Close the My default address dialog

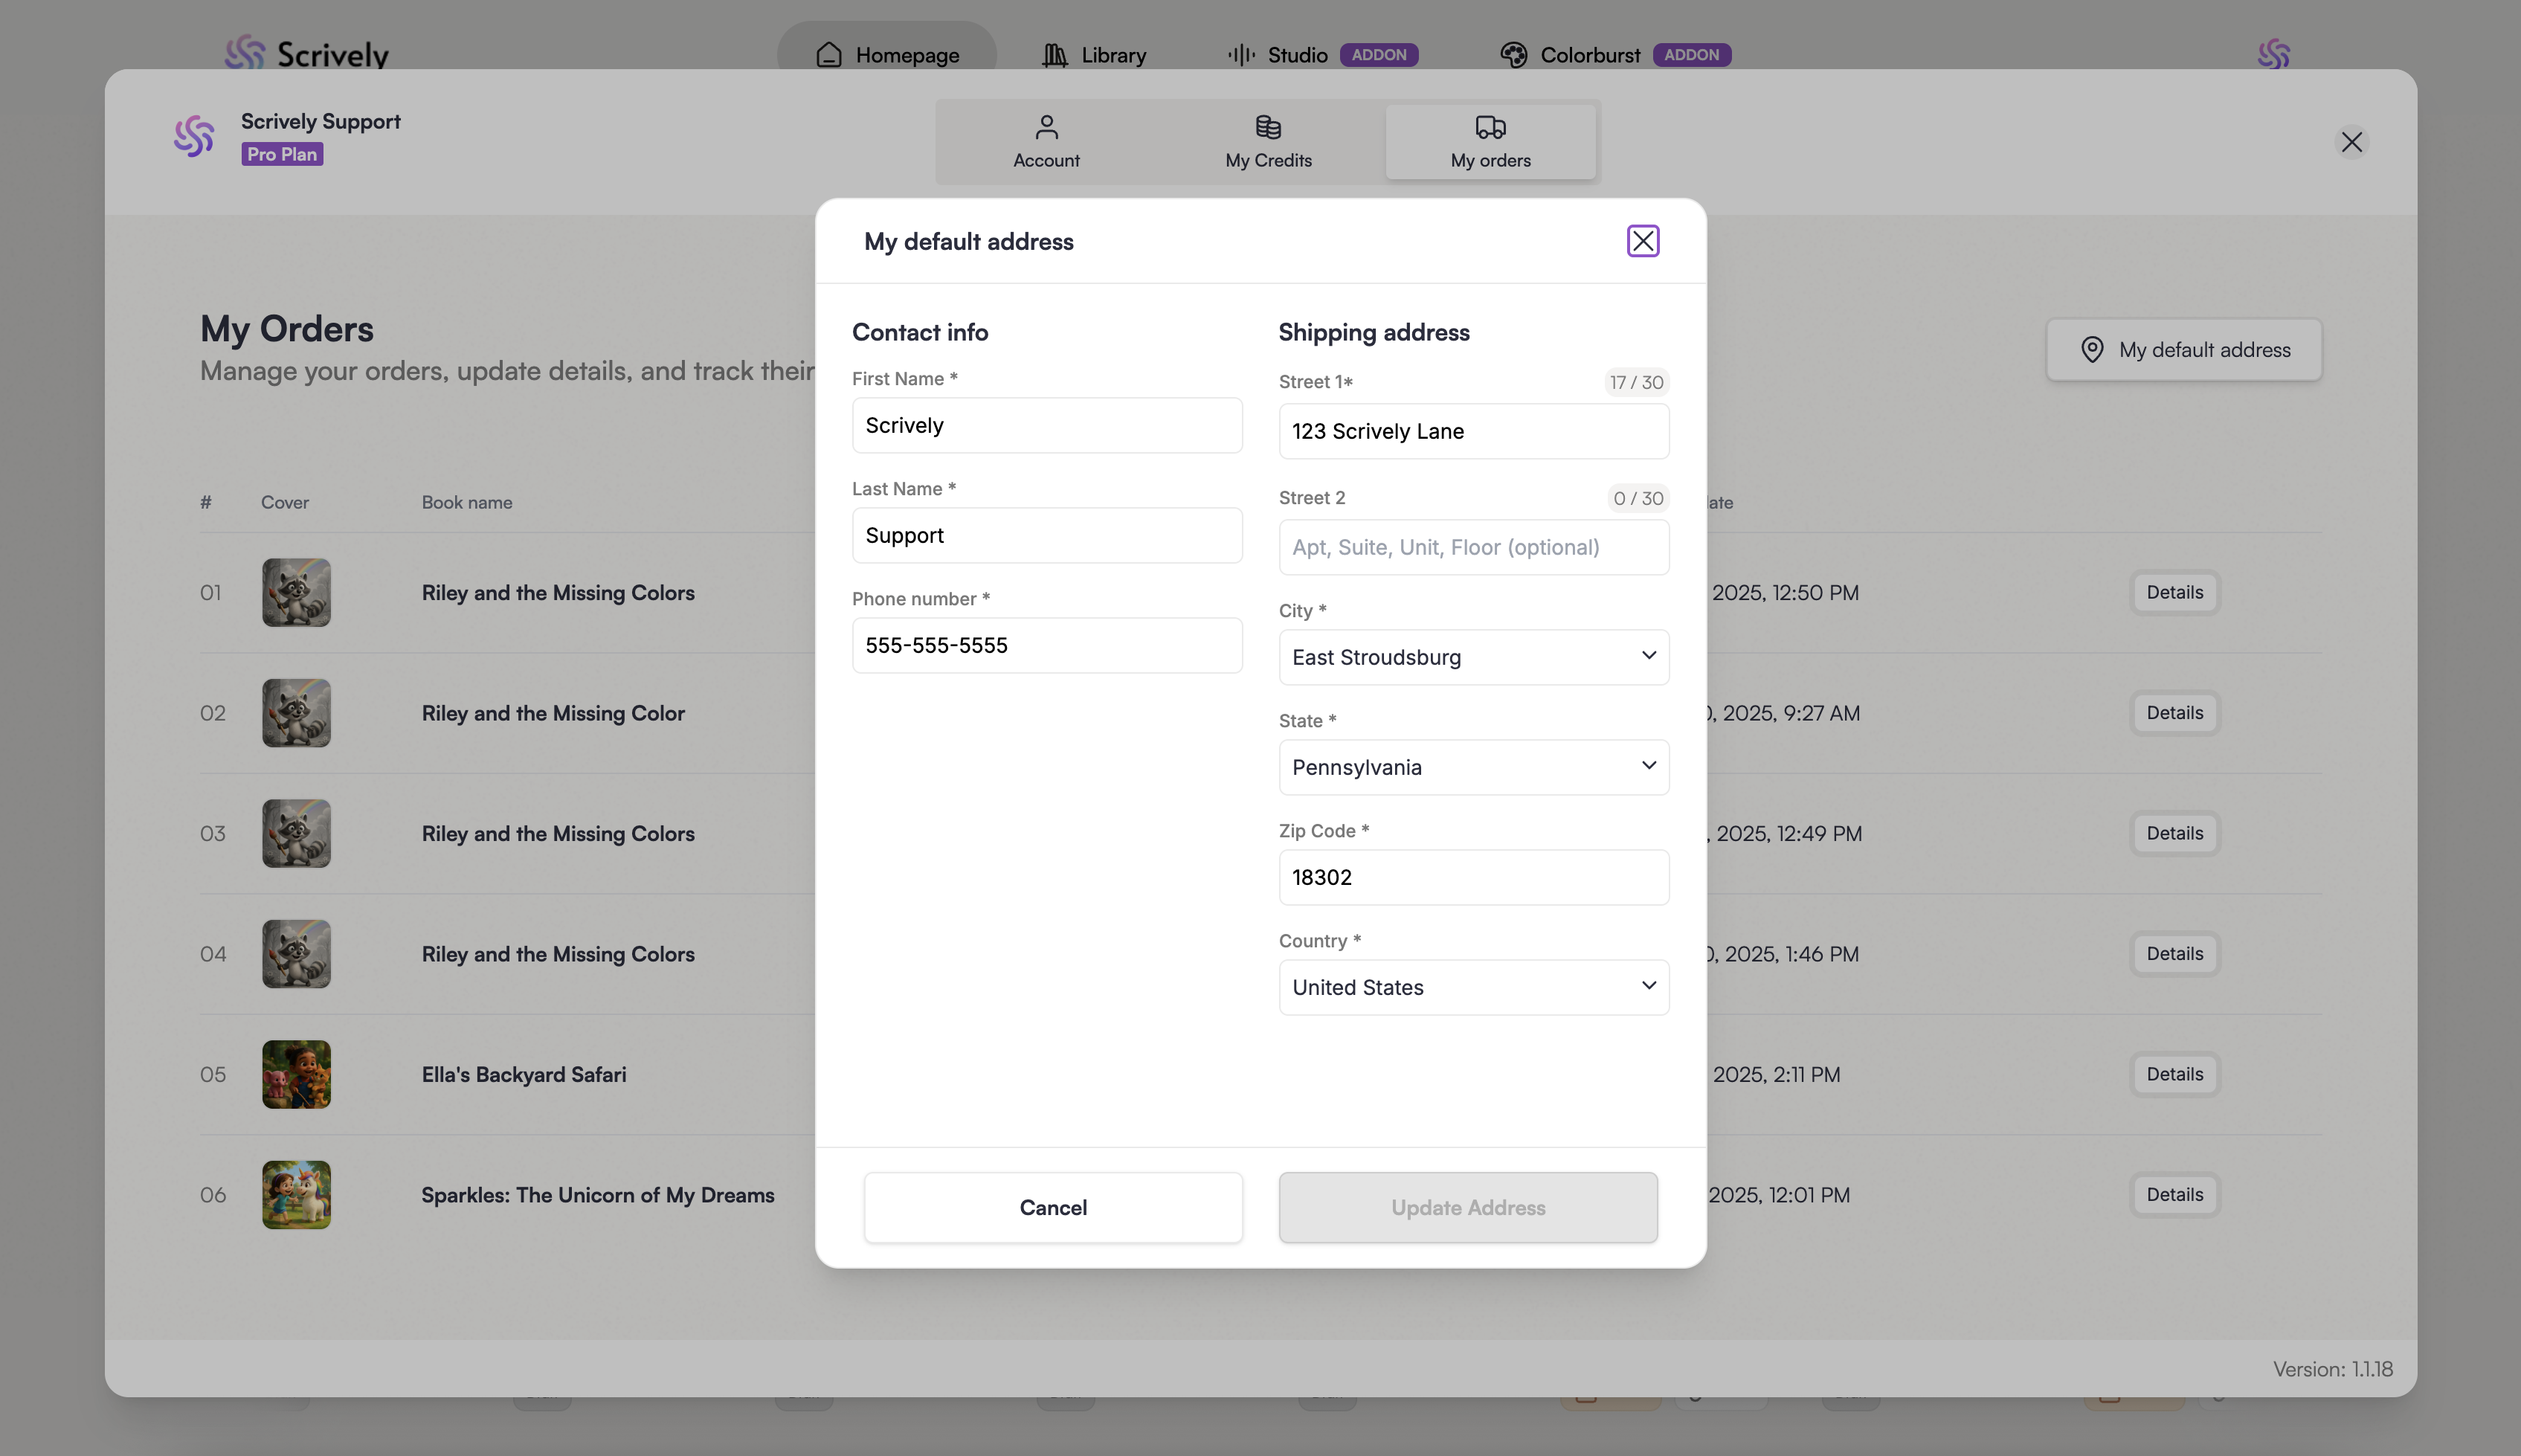[x=1642, y=241]
